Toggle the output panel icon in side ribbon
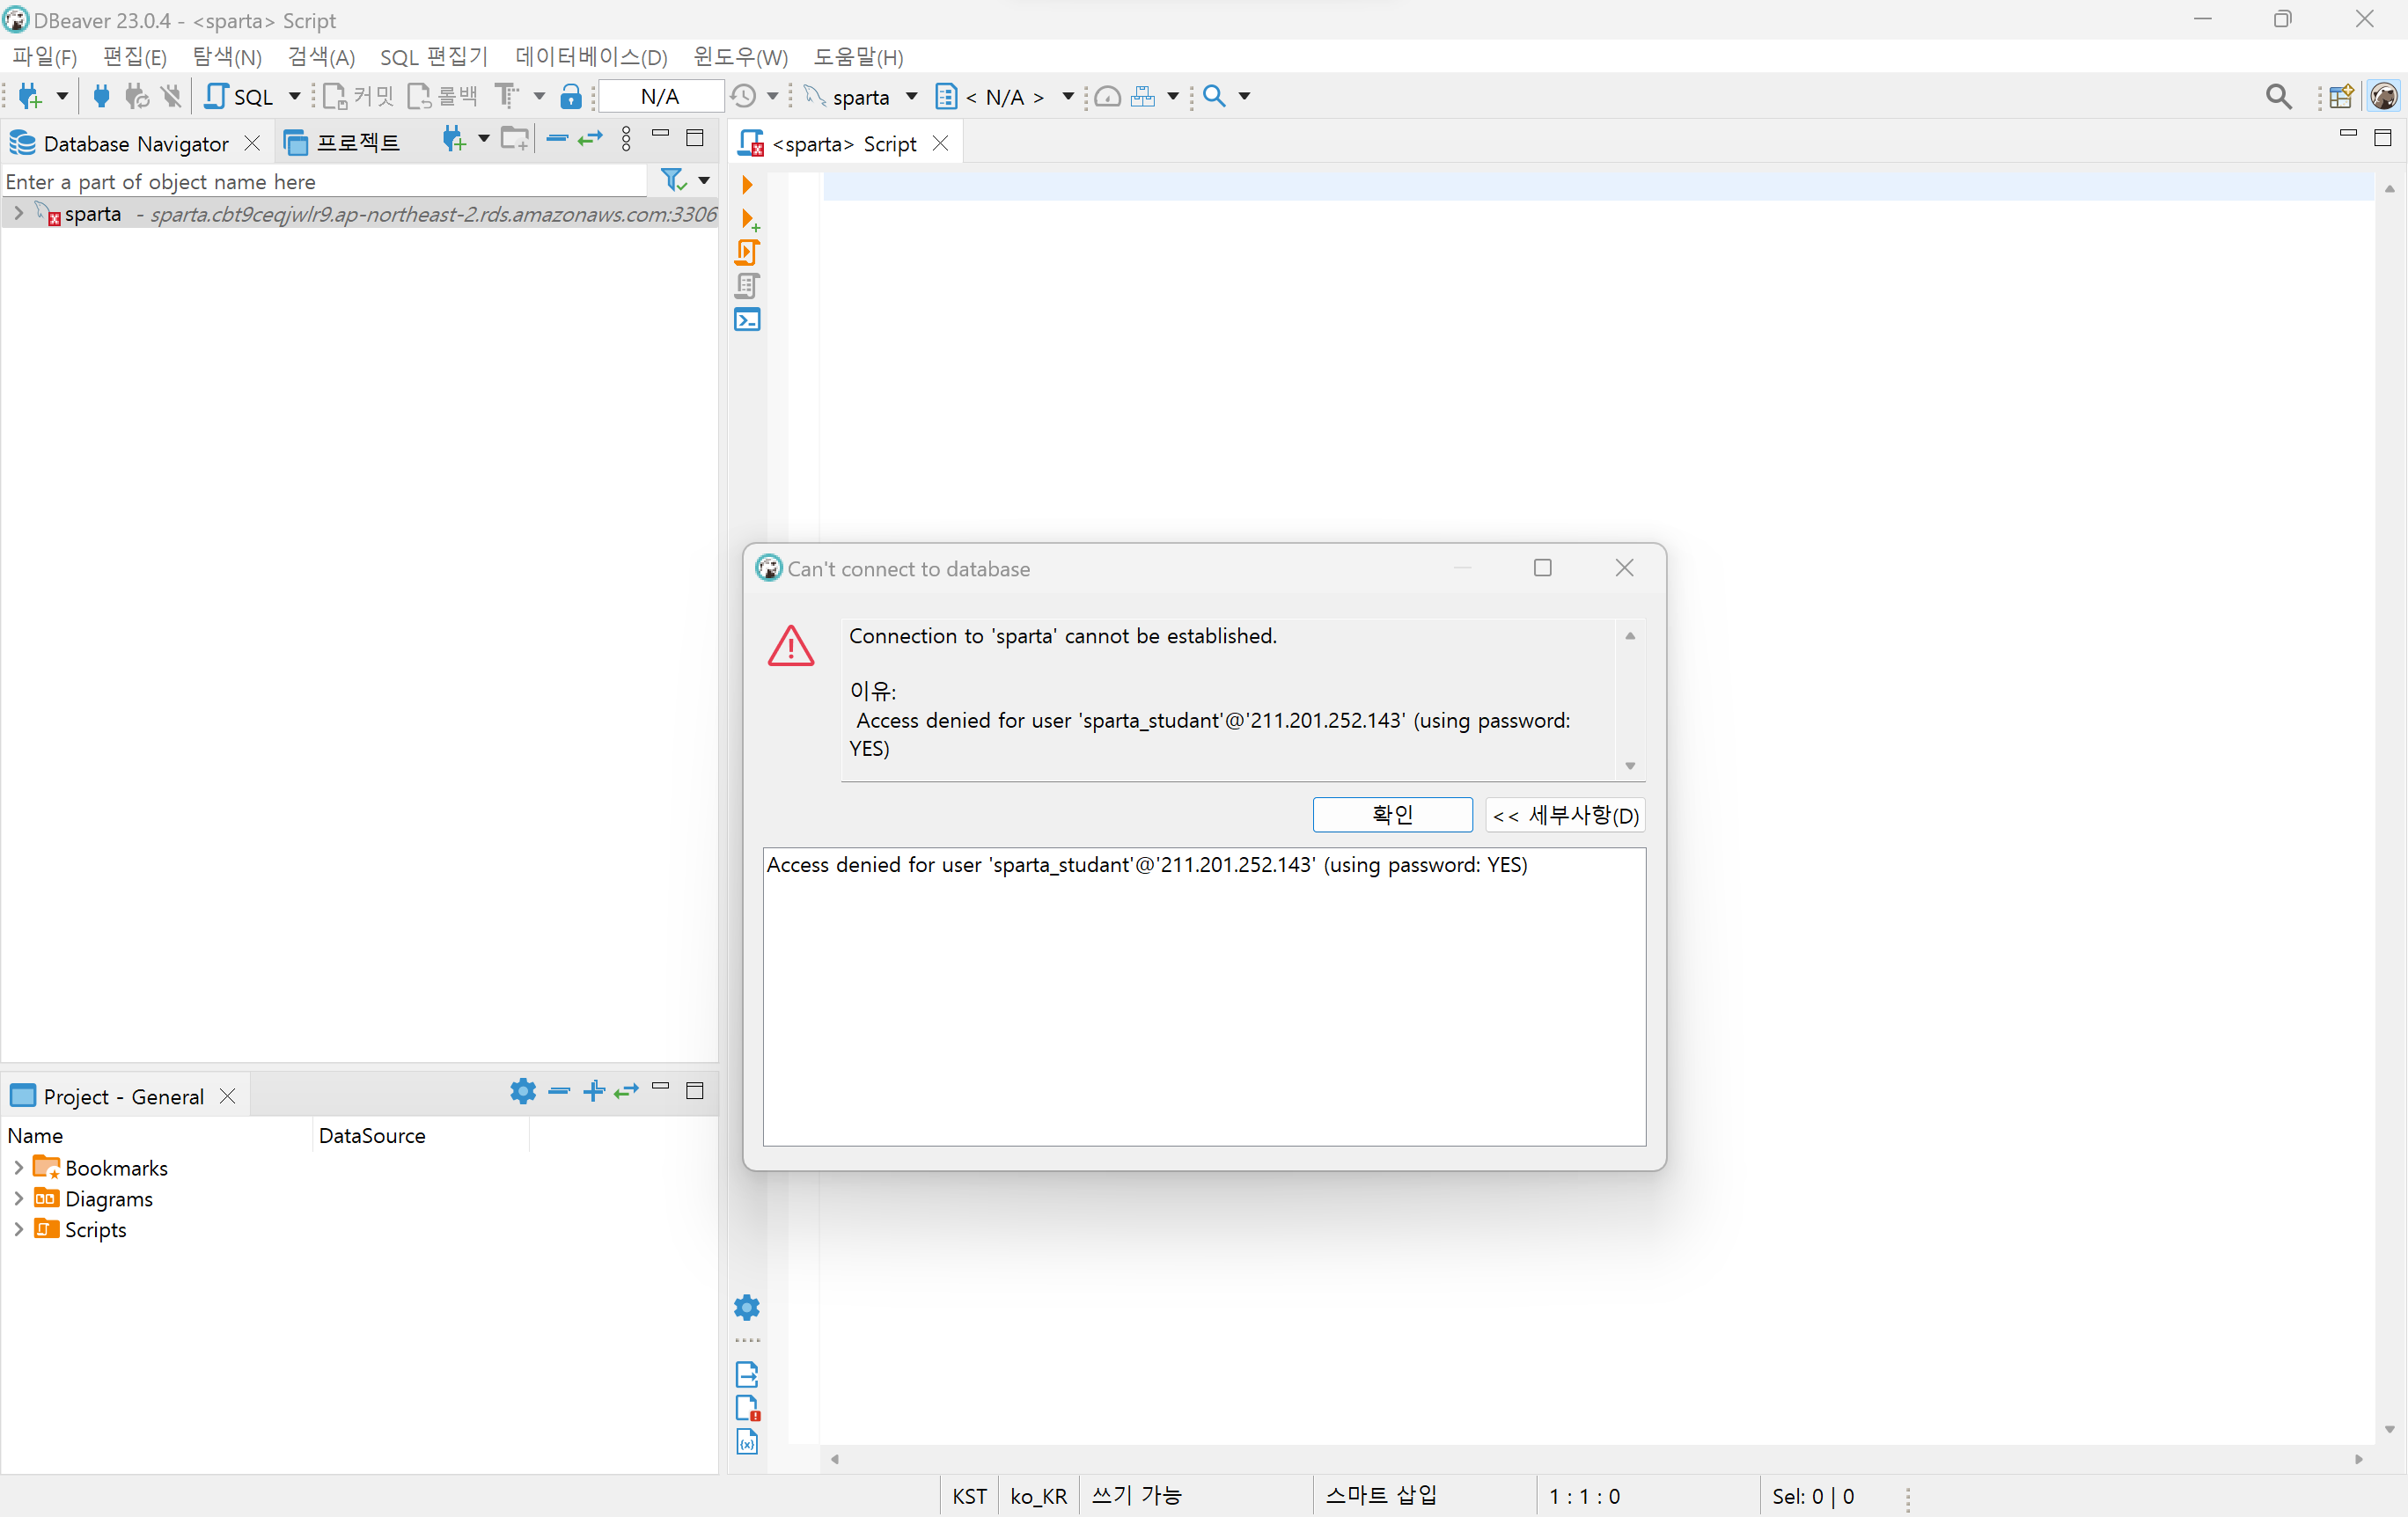This screenshot has width=2408, height=1517. 747,1374
